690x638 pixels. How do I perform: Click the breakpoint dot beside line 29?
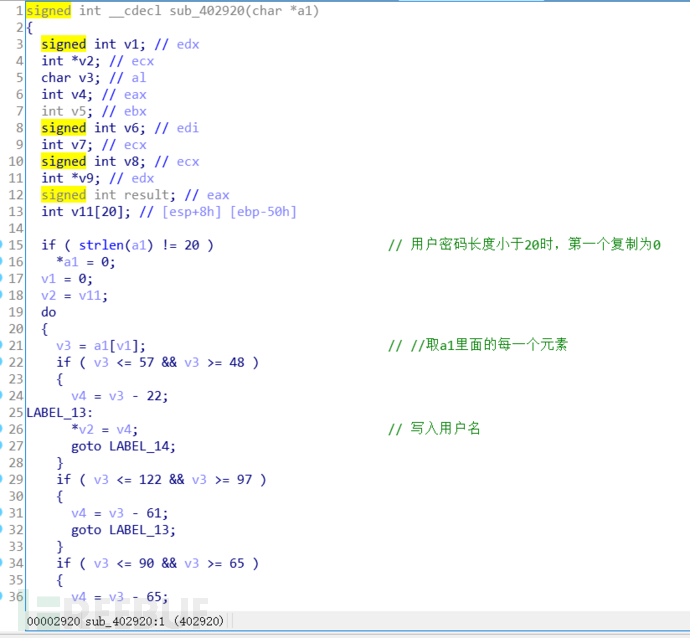click(x=1, y=480)
